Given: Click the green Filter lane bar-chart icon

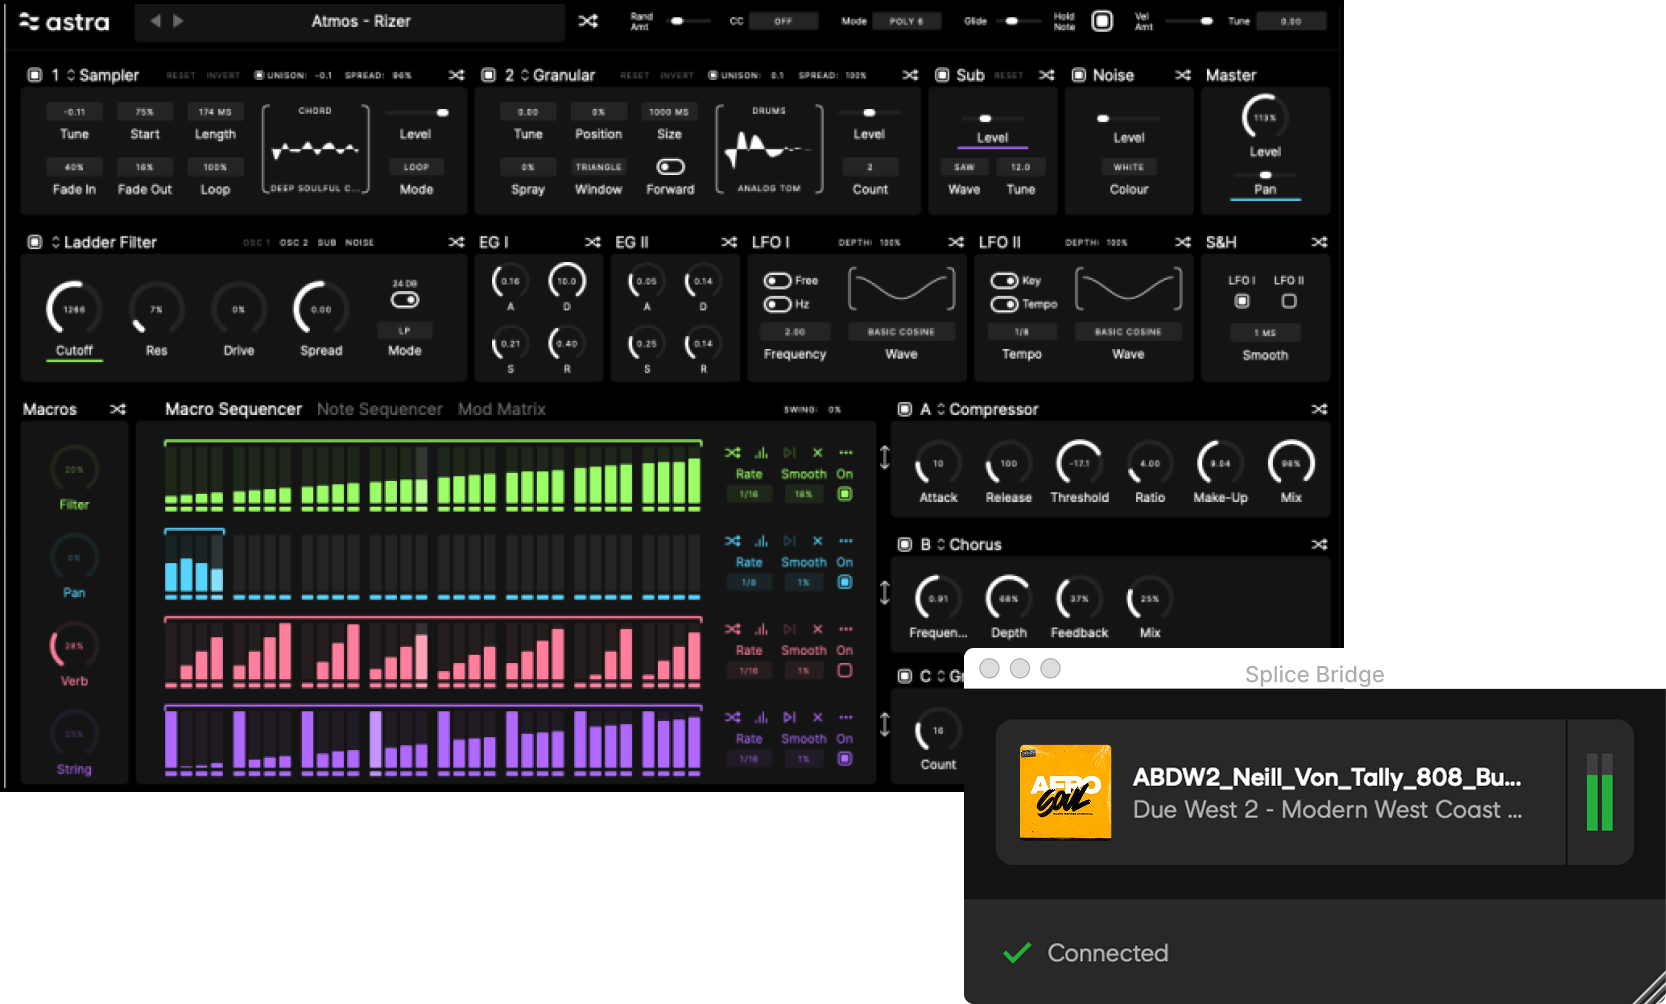Looking at the screenshot, I should point(761,453).
